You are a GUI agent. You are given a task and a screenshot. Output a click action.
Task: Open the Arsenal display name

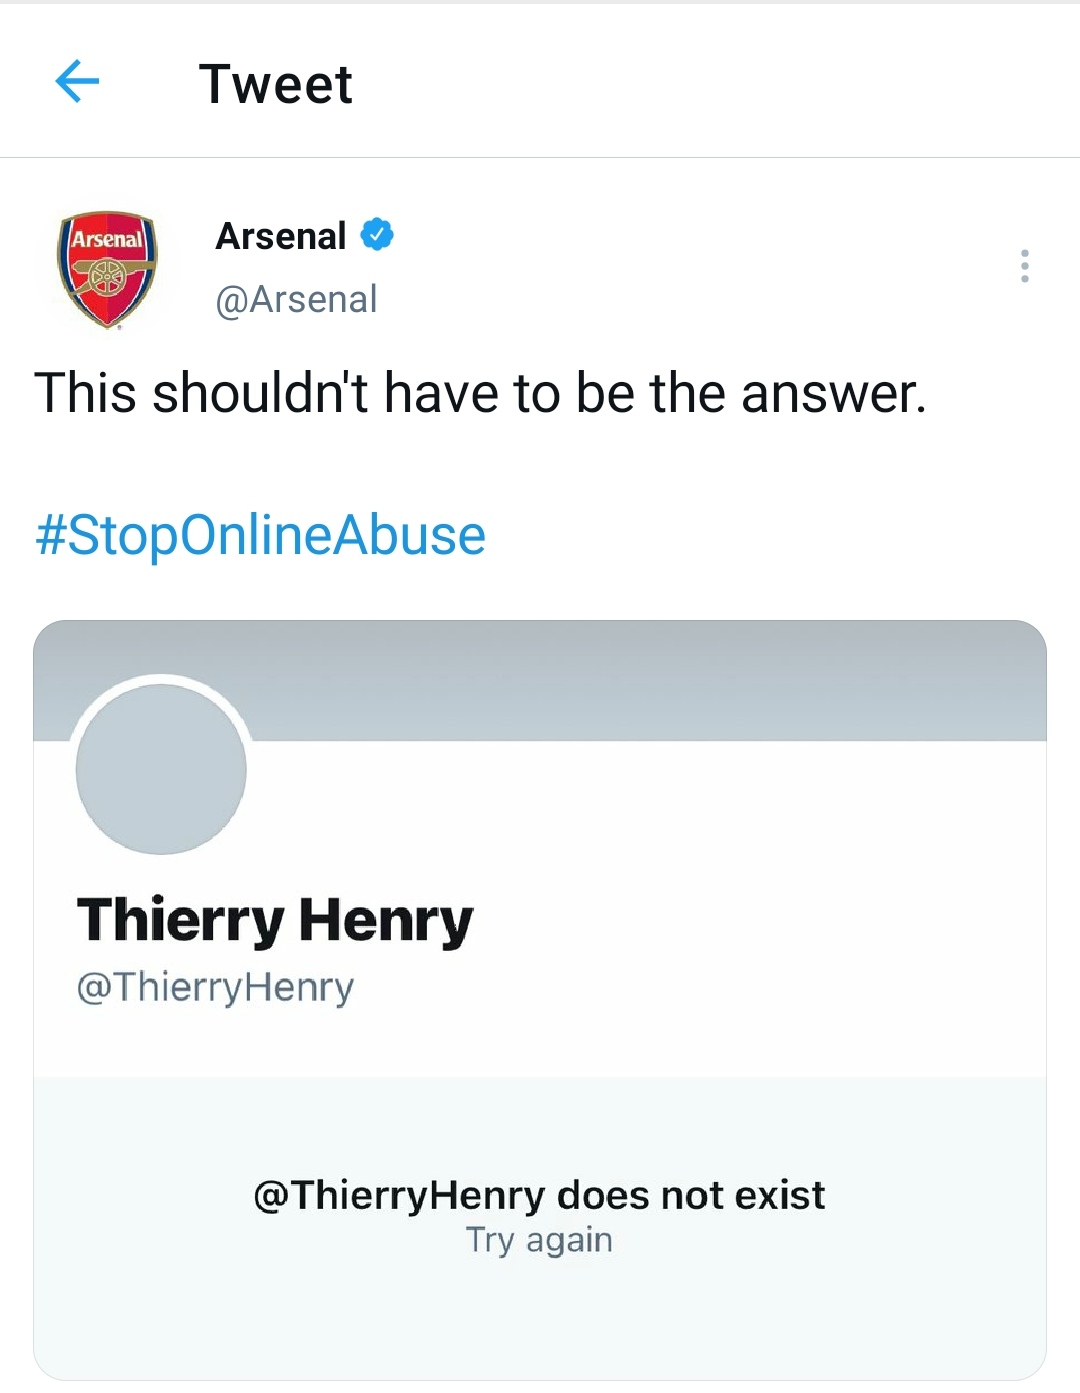(x=281, y=237)
